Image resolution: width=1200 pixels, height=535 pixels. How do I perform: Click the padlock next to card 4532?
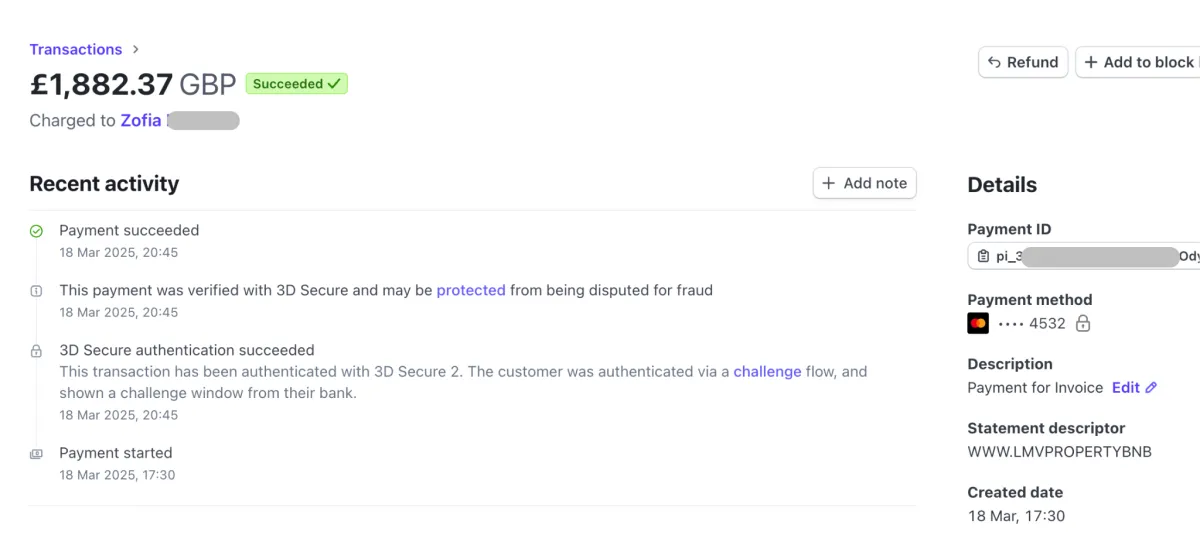(x=1082, y=323)
